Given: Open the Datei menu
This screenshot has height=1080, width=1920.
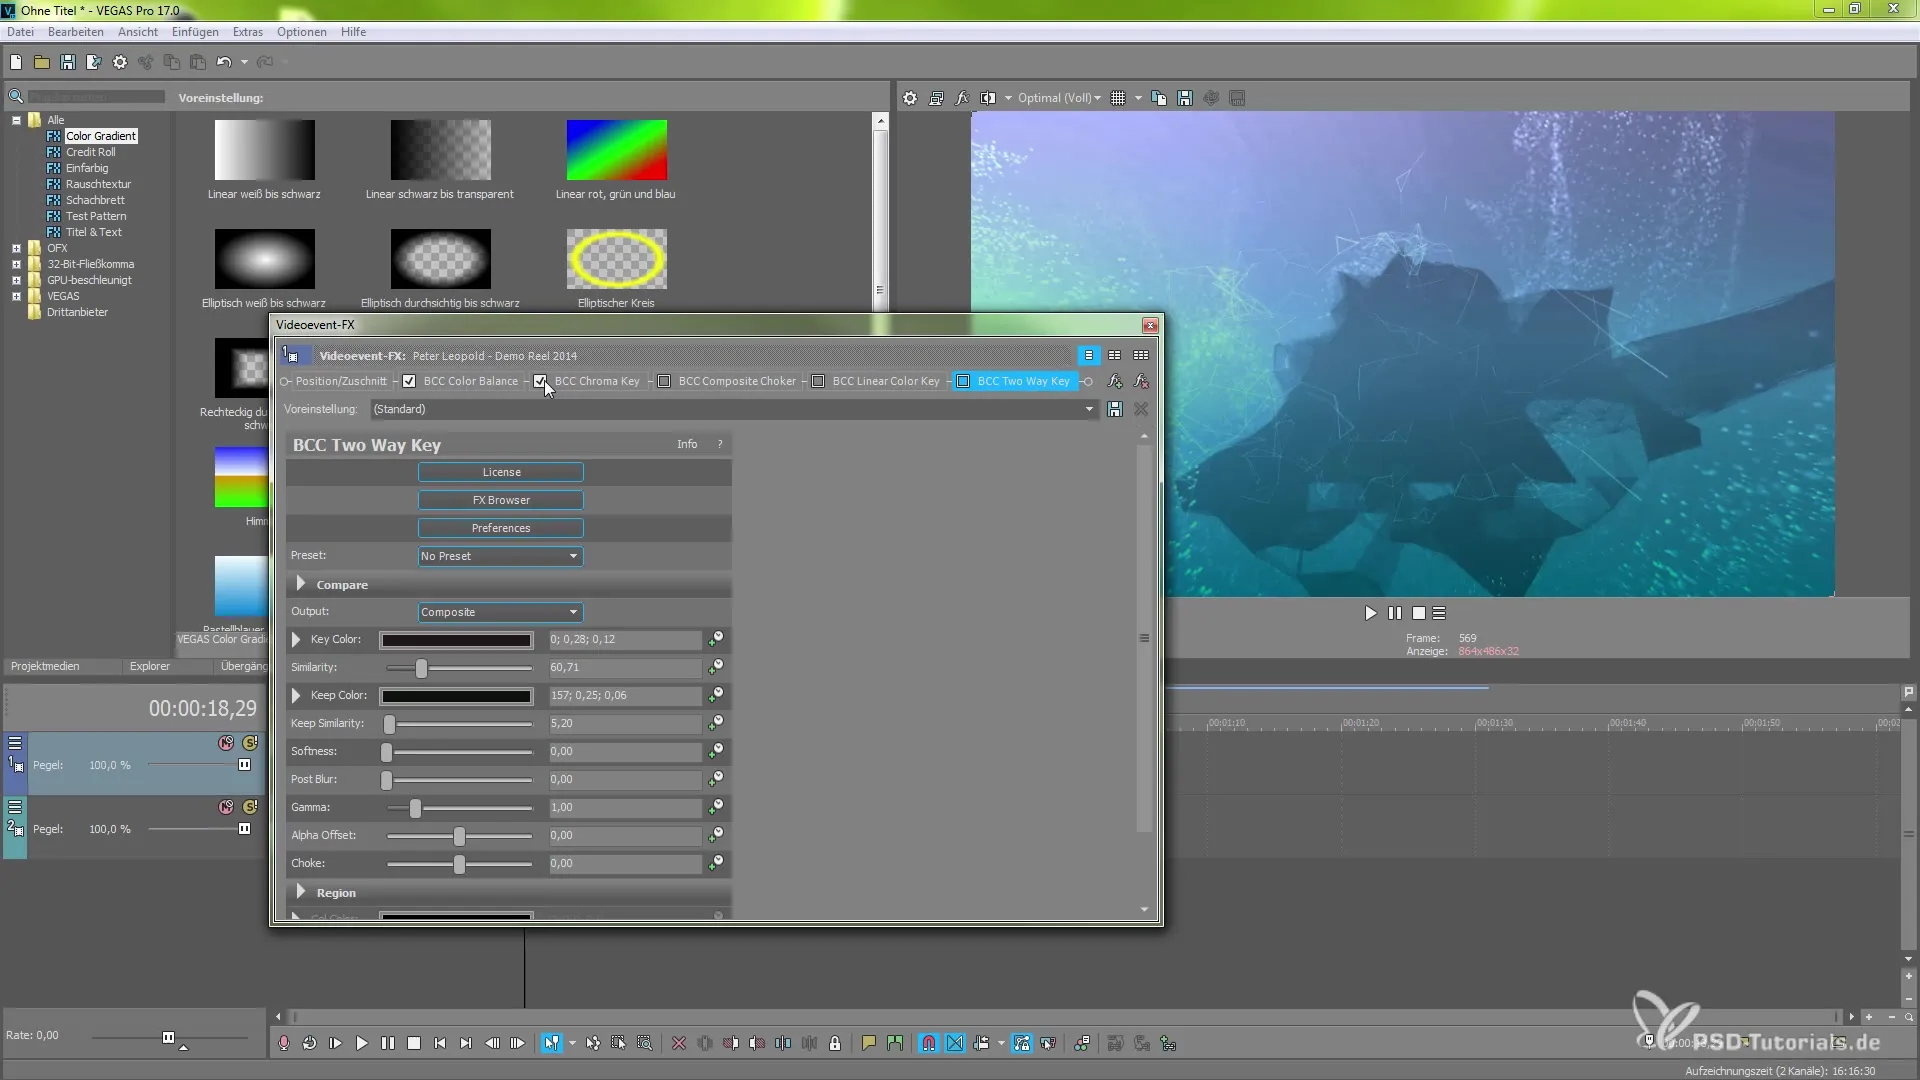Looking at the screenshot, I should click(20, 32).
